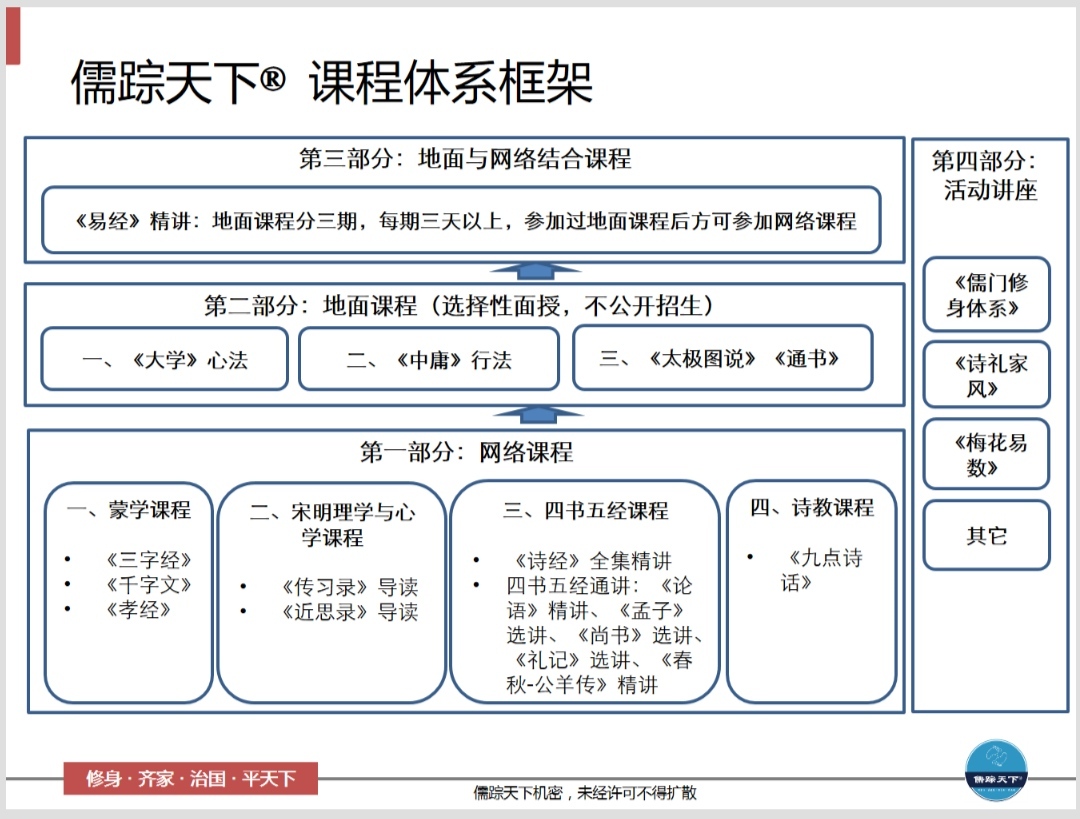The image size is (1080, 819).
Task: Select the 《传习录》导读 bullet item
Action: pyautogui.click(x=349, y=587)
